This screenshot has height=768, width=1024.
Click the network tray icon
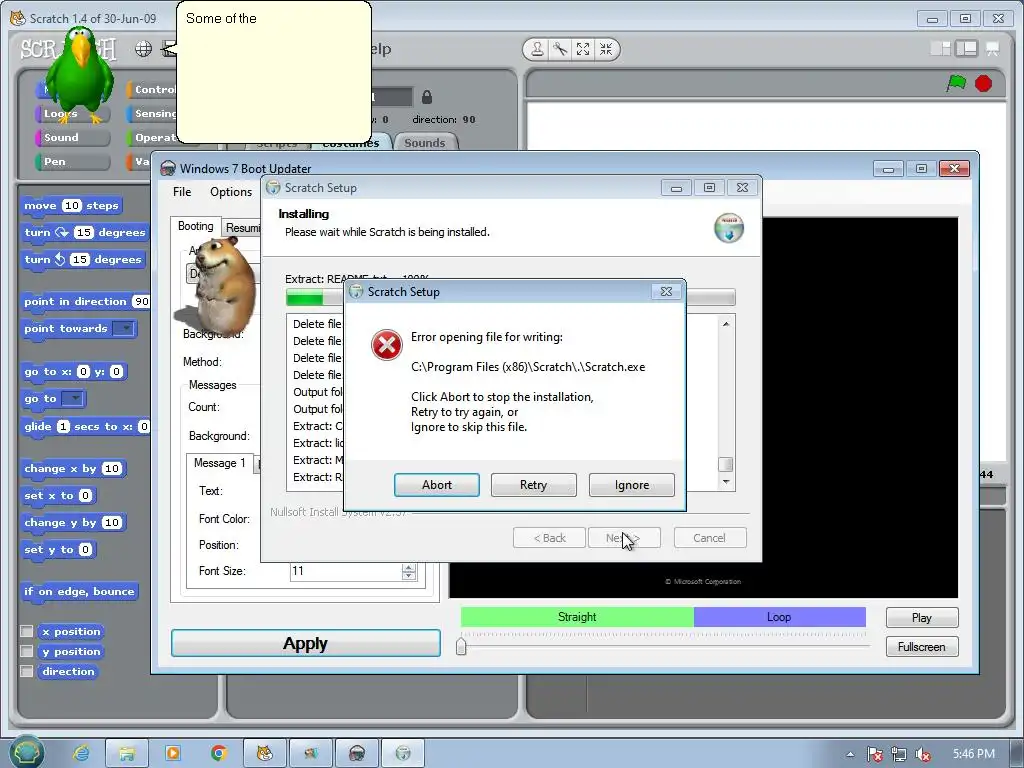click(899, 754)
